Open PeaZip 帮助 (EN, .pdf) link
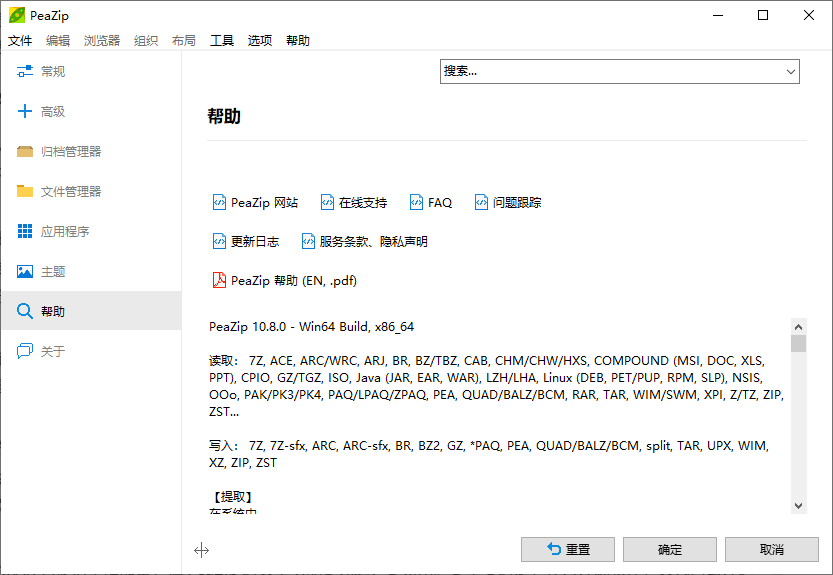The width and height of the screenshot is (833, 575). click(294, 280)
